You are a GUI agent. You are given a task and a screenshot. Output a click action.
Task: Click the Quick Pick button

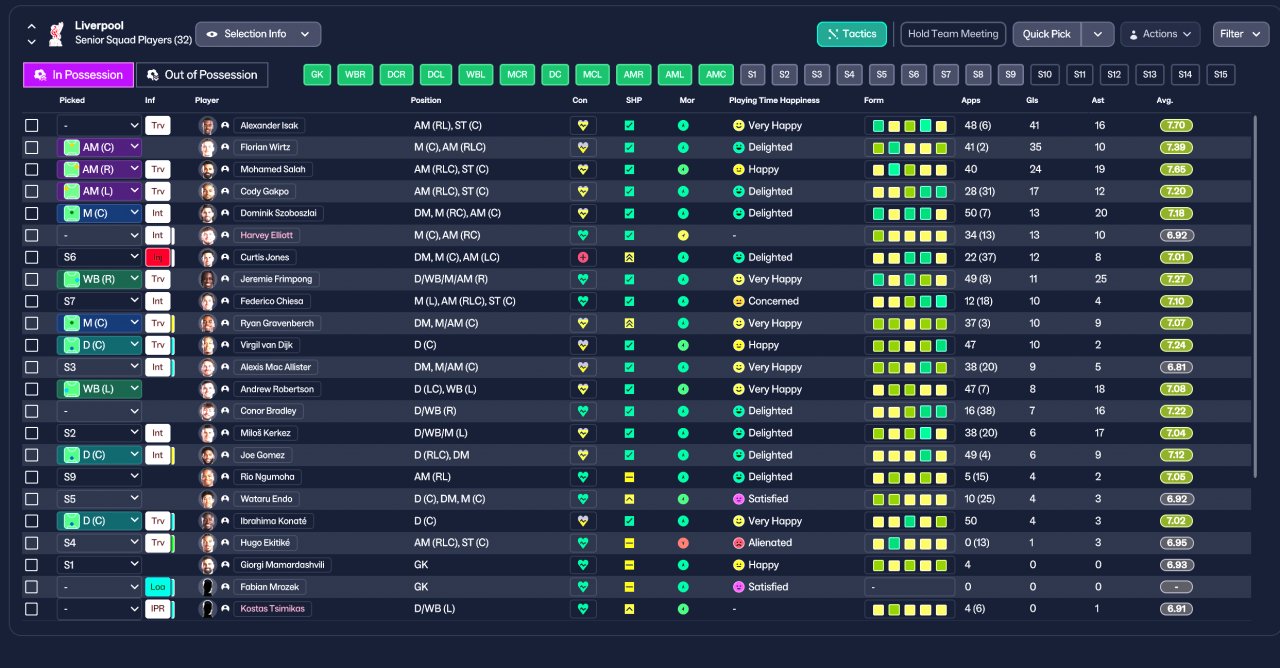point(1047,34)
